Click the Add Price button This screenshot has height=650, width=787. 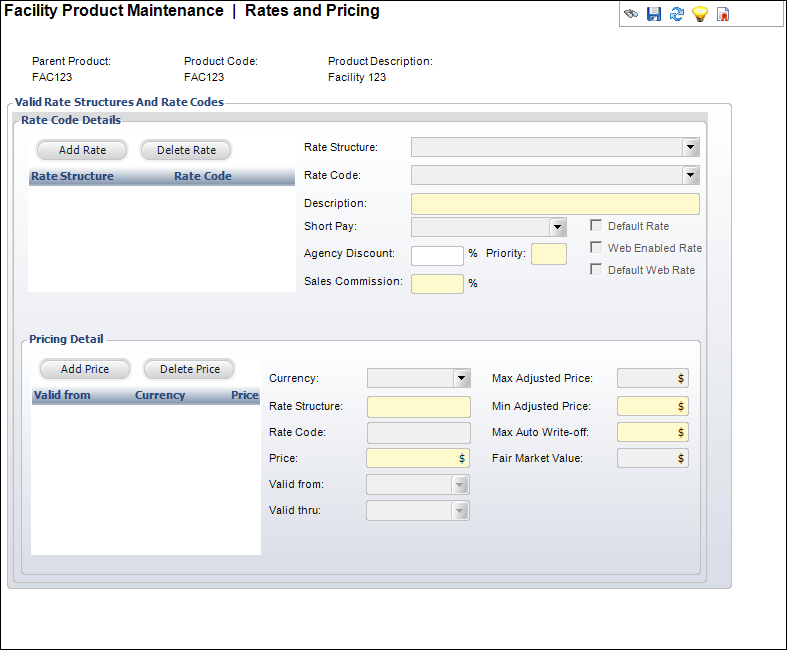(85, 369)
